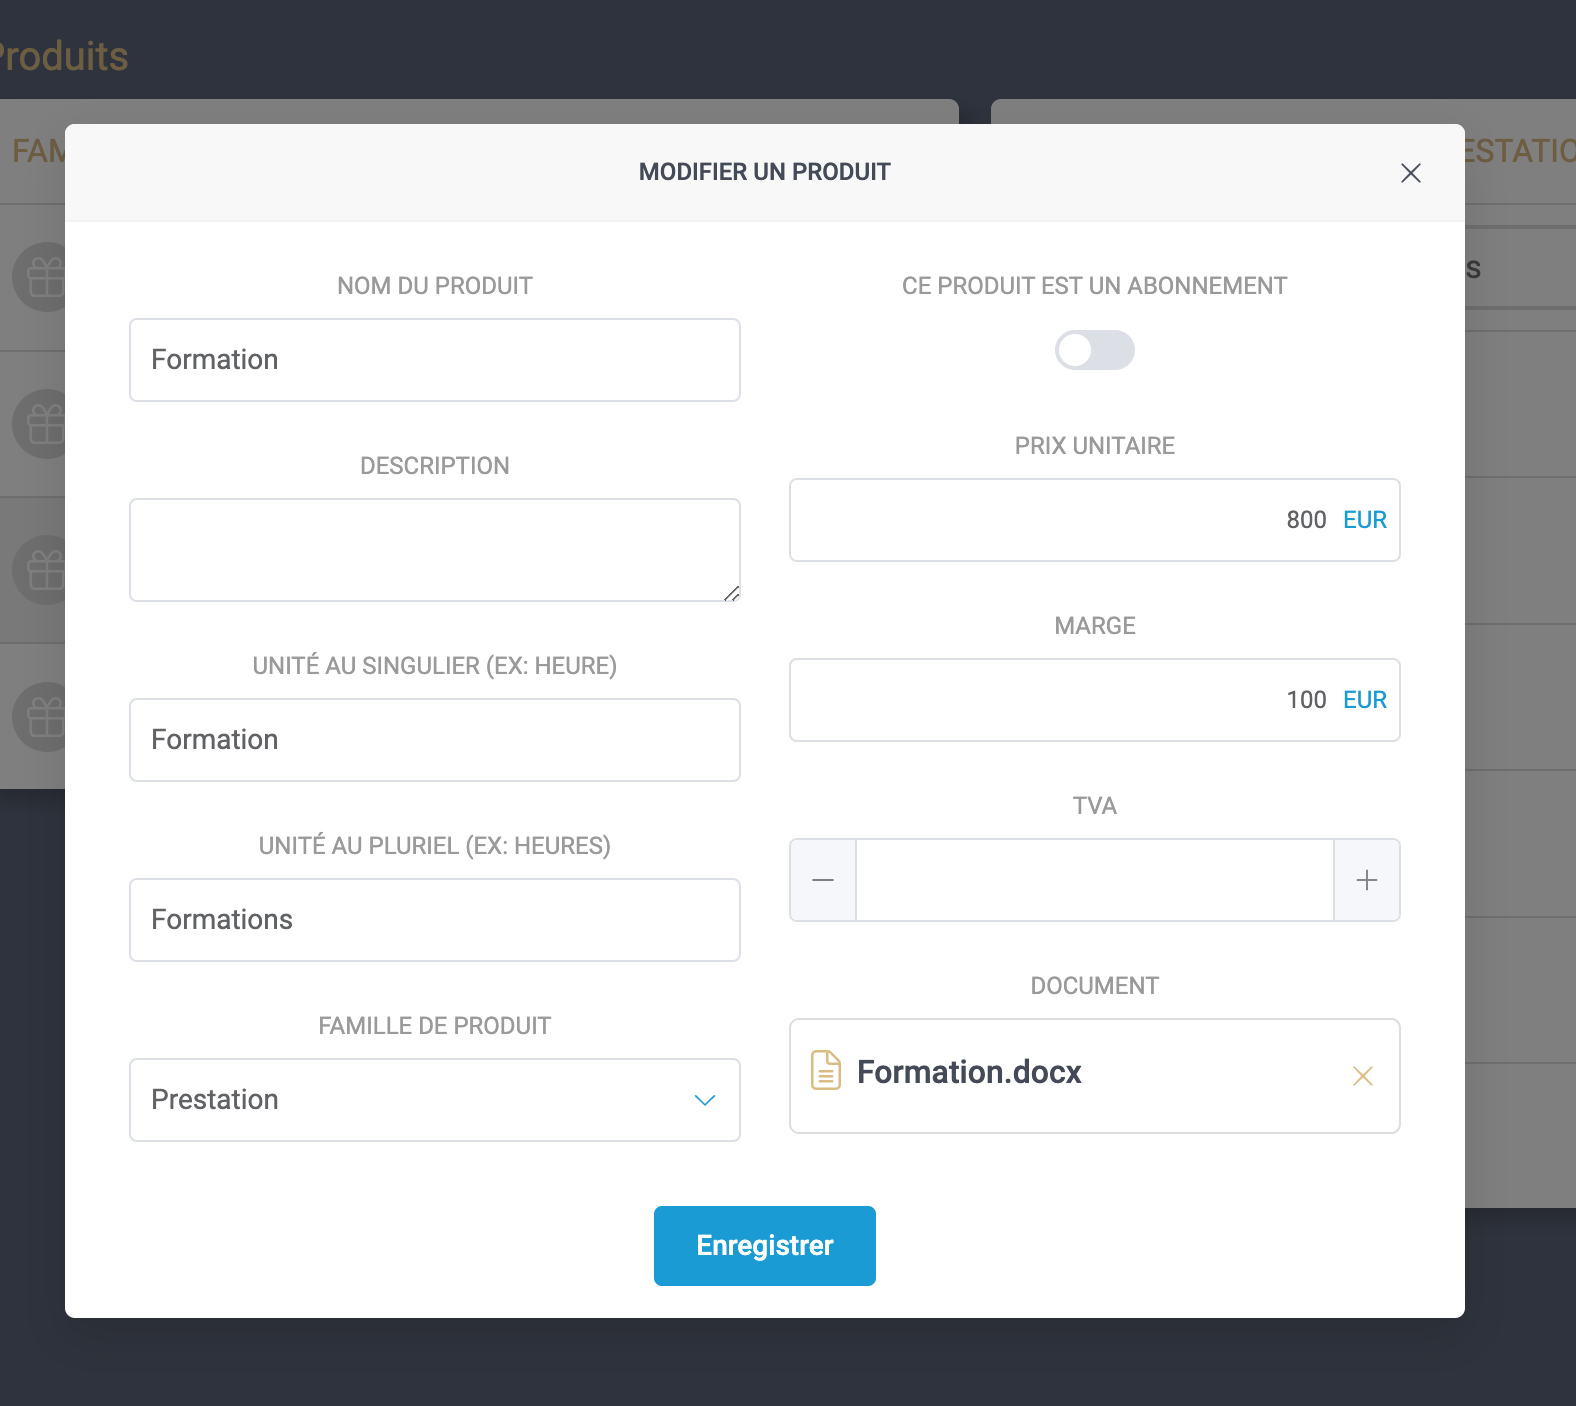Edit the plural unit Formations field
This screenshot has height=1406, width=1576.
click(x=434, y=920)
